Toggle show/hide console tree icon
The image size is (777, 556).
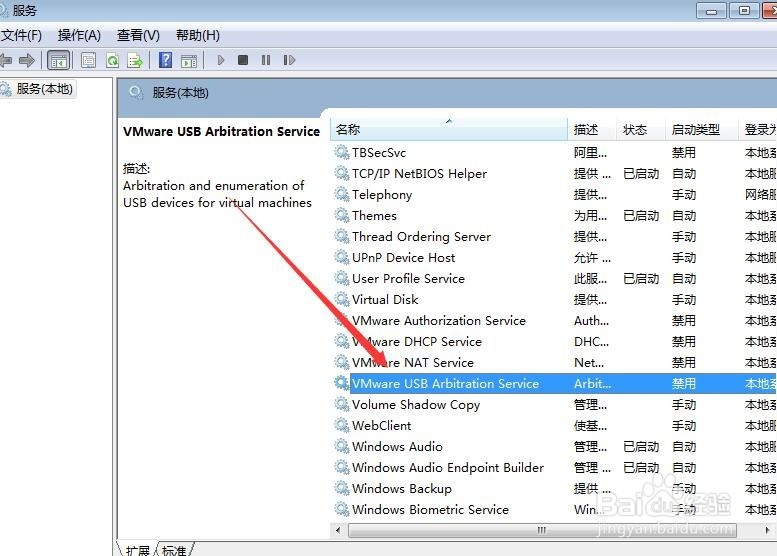pyautogui.click(x=59, y=61)
